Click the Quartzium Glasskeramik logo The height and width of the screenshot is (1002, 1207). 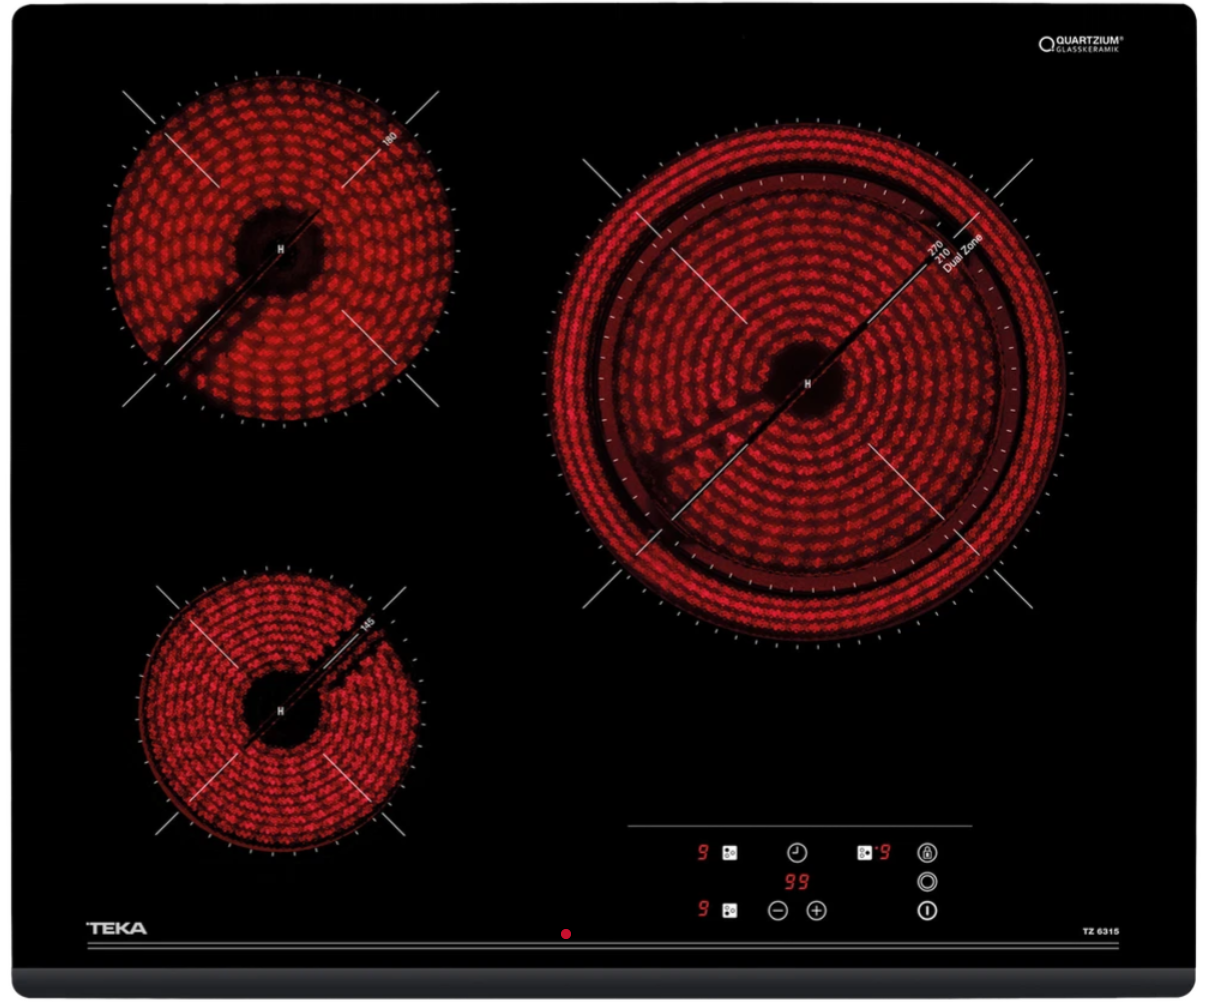[x=1081, y=44]
